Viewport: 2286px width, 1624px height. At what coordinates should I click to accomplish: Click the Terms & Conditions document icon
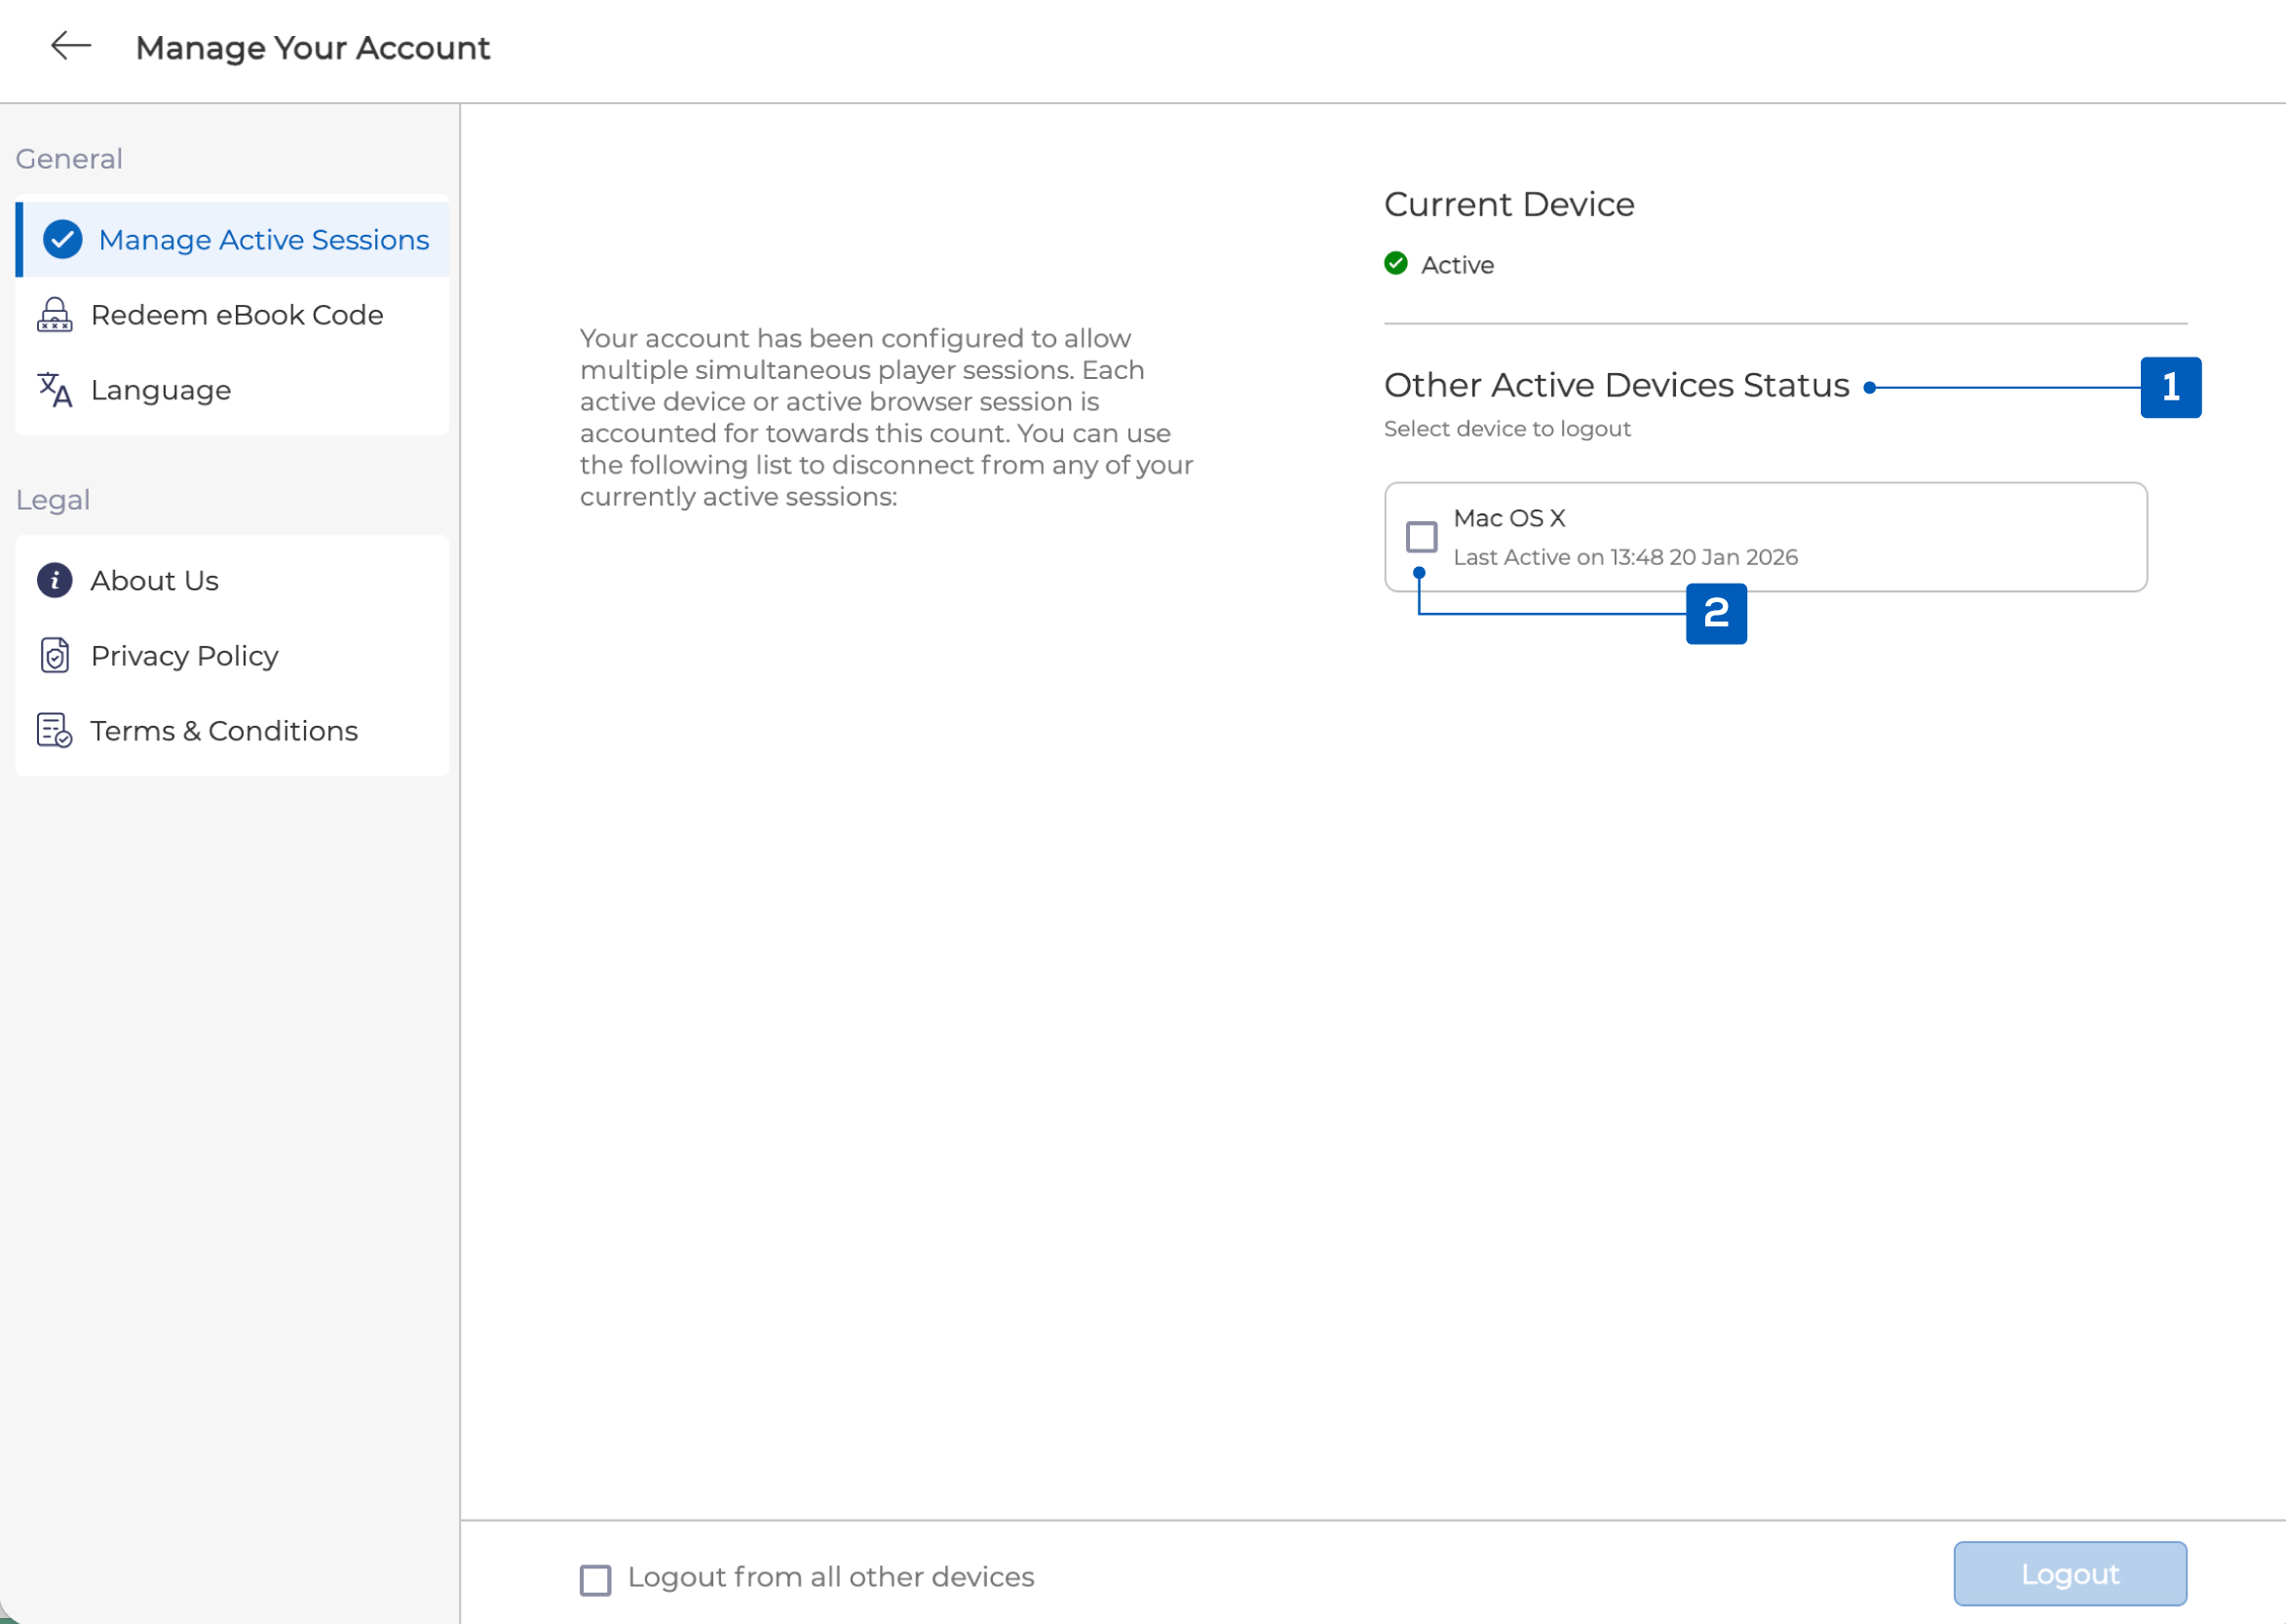click(55, 731)
